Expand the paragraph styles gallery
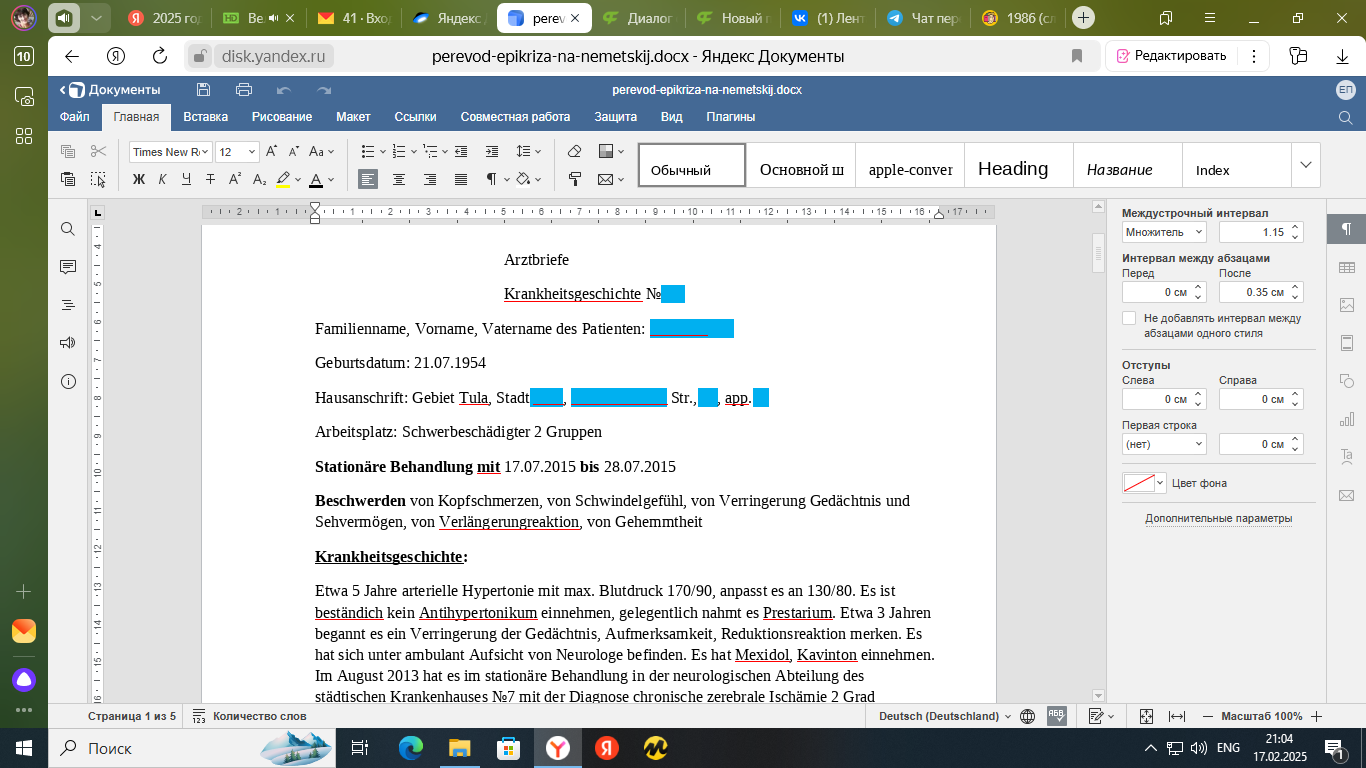 pyautogui.click(x=1305, y=165)
